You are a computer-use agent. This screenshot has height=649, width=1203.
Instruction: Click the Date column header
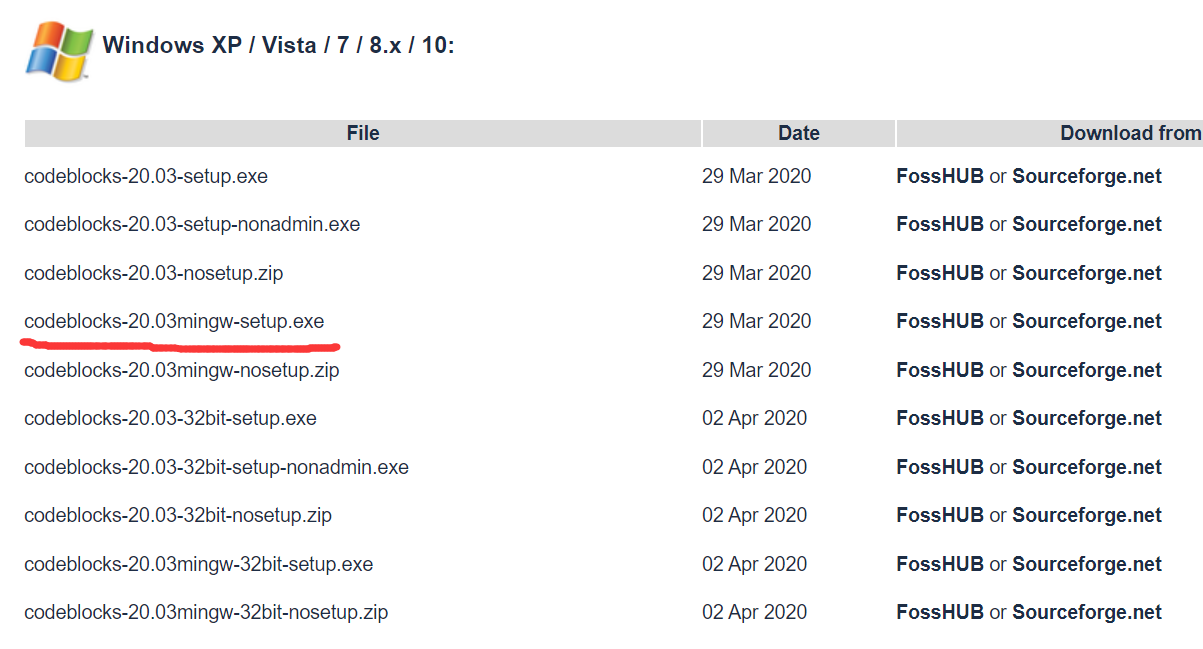798,133
